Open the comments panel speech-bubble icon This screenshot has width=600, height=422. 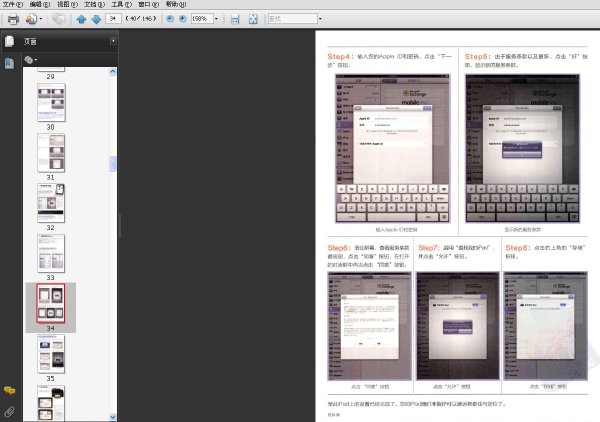coord(9,391)
